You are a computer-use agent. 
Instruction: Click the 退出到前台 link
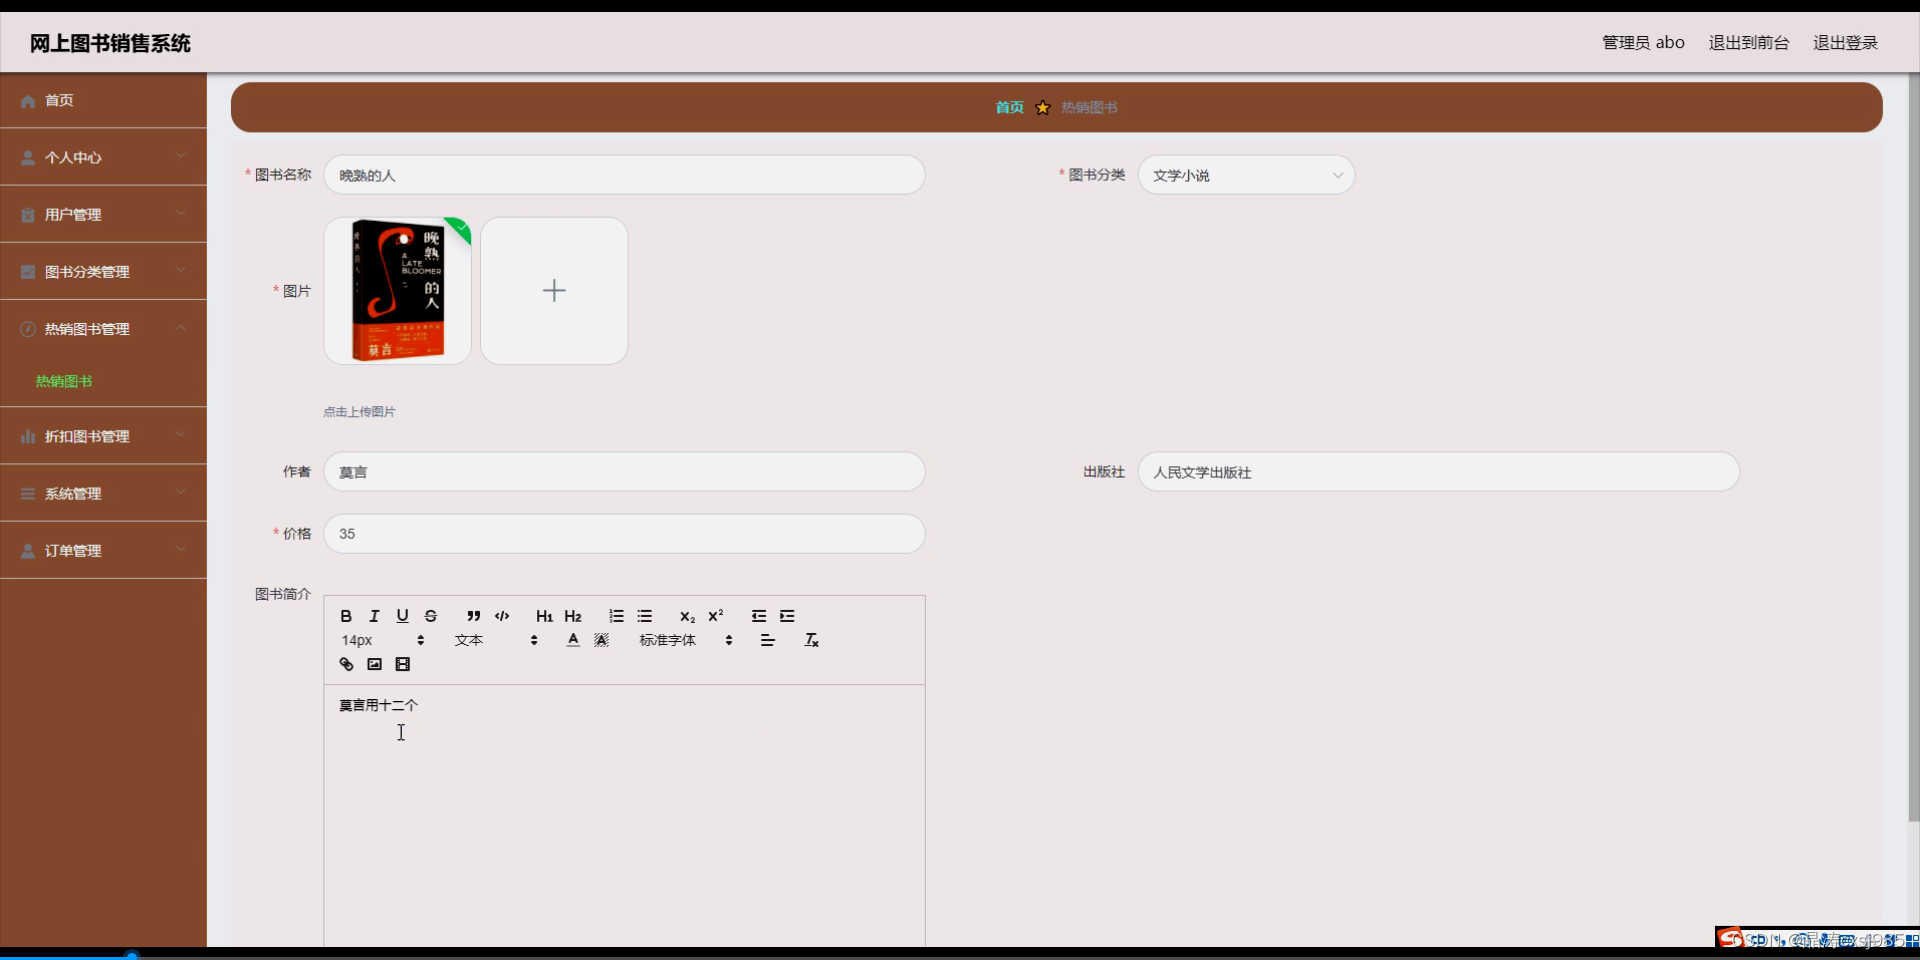pyautogui.click(x=1748, y=42)
